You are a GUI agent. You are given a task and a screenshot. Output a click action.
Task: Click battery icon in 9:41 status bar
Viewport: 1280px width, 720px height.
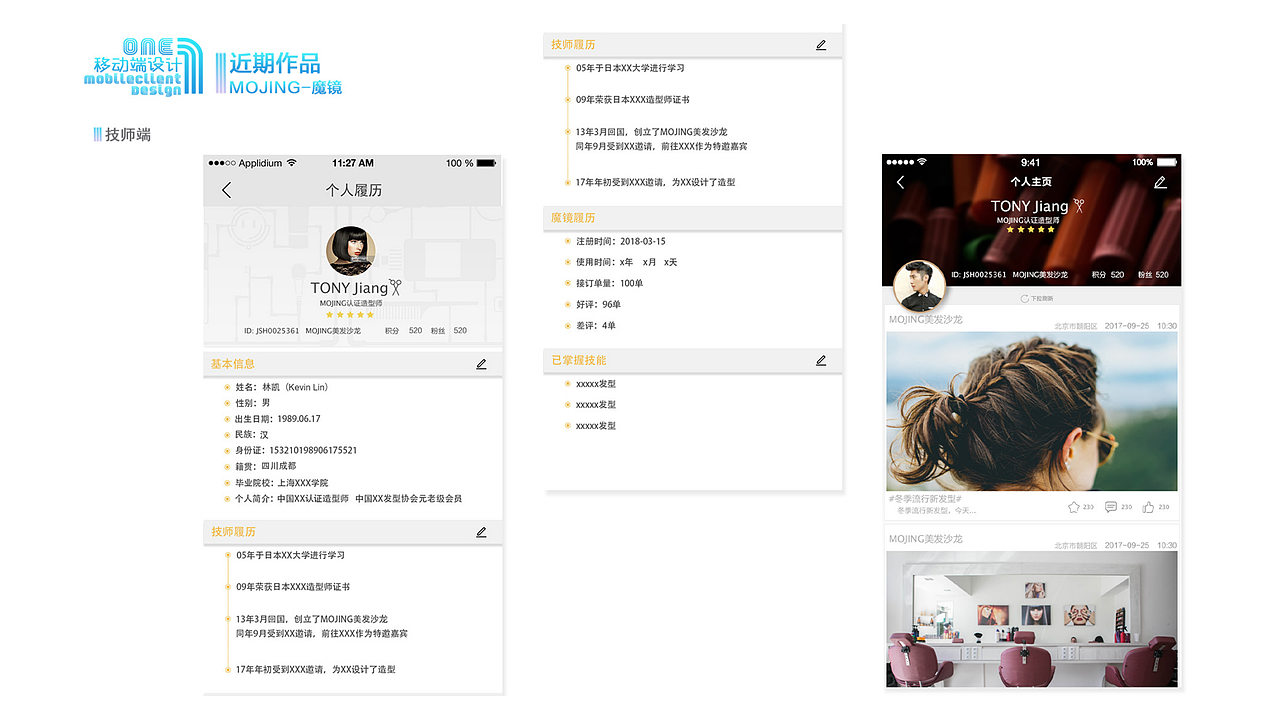(x=1167, y=162)
